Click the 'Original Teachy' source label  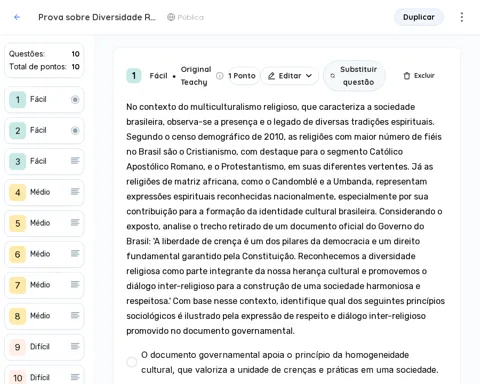pyautogui.click(x=196, y=76)
